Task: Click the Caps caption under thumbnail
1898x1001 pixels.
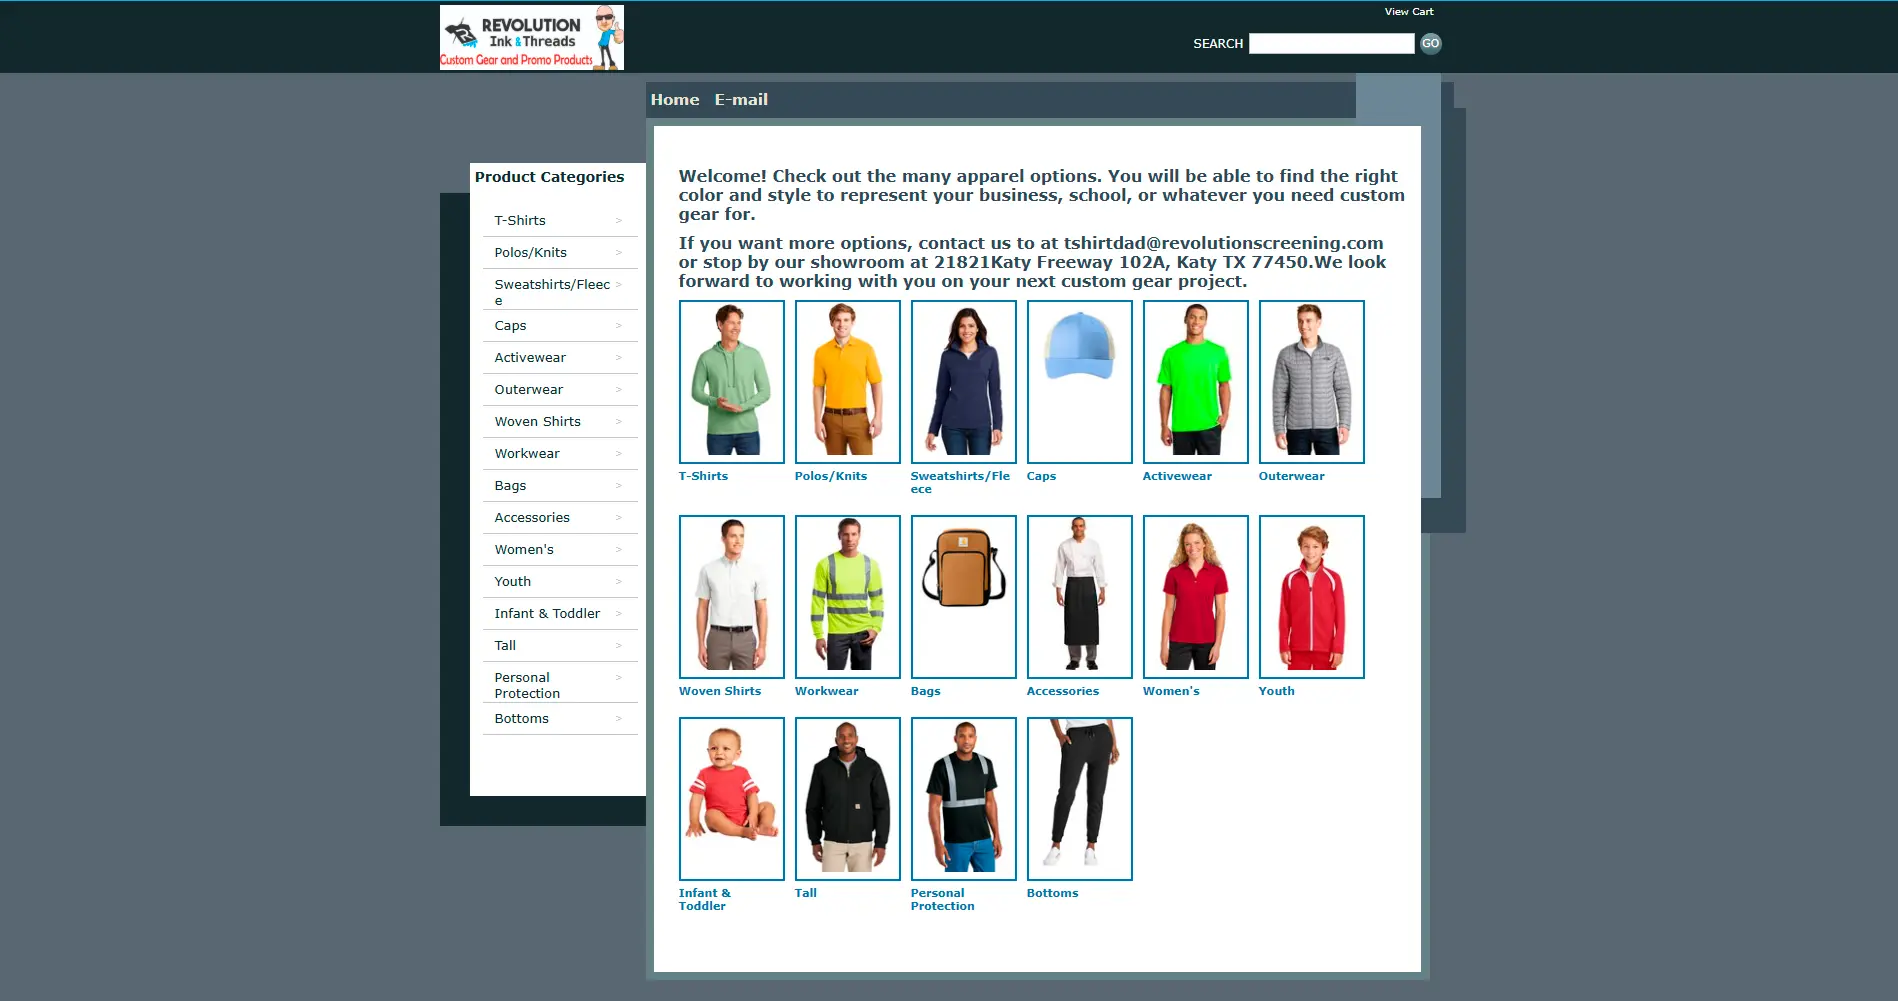Action: point(1041,477)
